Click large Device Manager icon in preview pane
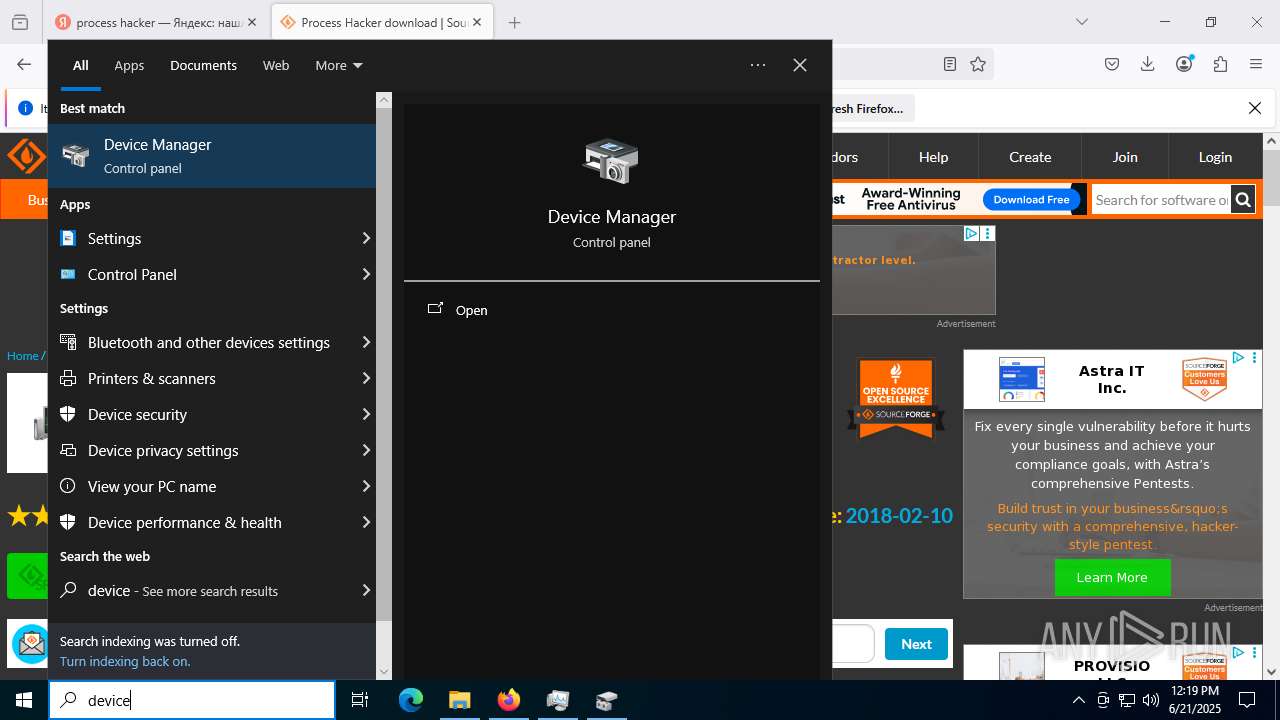The height and width of the screenshot is (720, 1280). (611, 161)
